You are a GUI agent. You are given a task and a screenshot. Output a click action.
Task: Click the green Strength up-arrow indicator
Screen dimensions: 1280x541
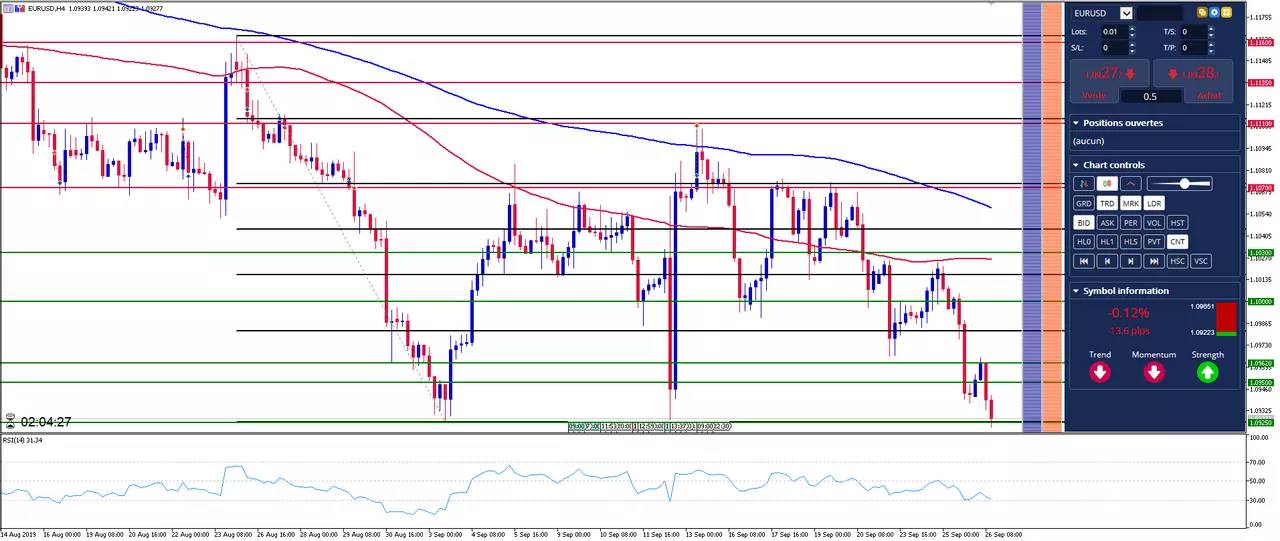(1207, 373)
